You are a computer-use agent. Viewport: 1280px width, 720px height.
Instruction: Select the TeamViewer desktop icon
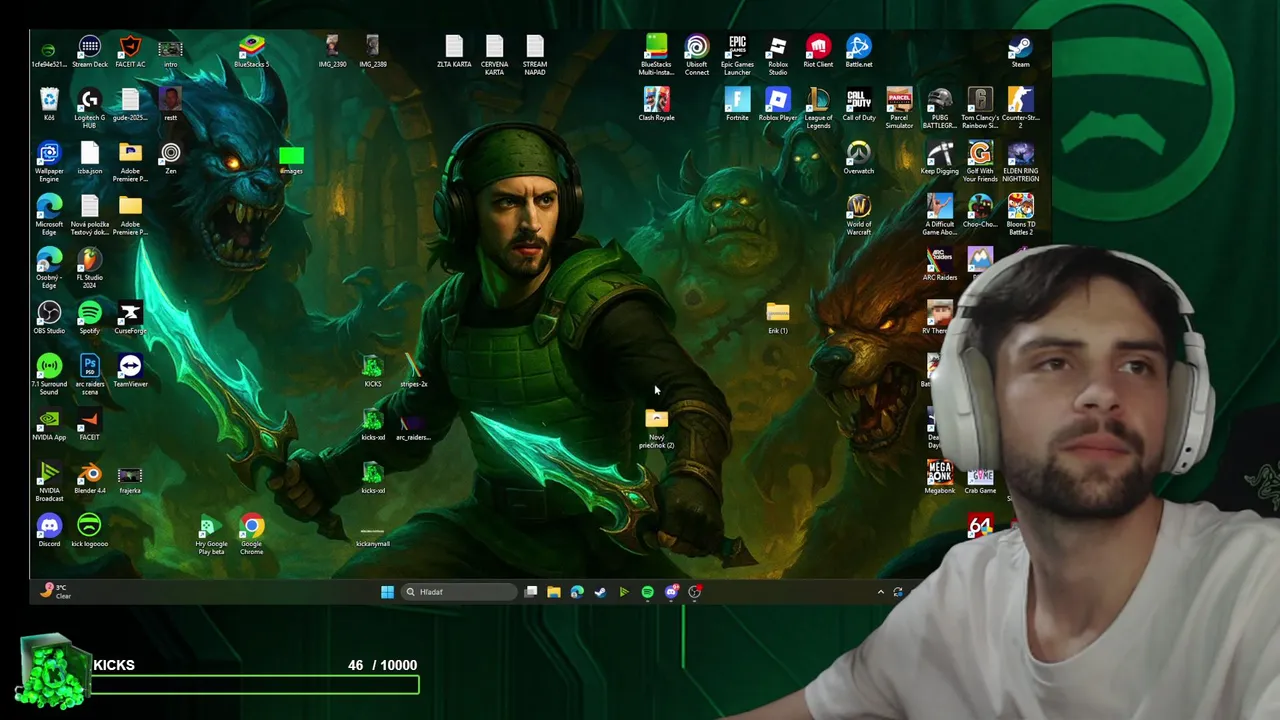click(x=130, y=371)
